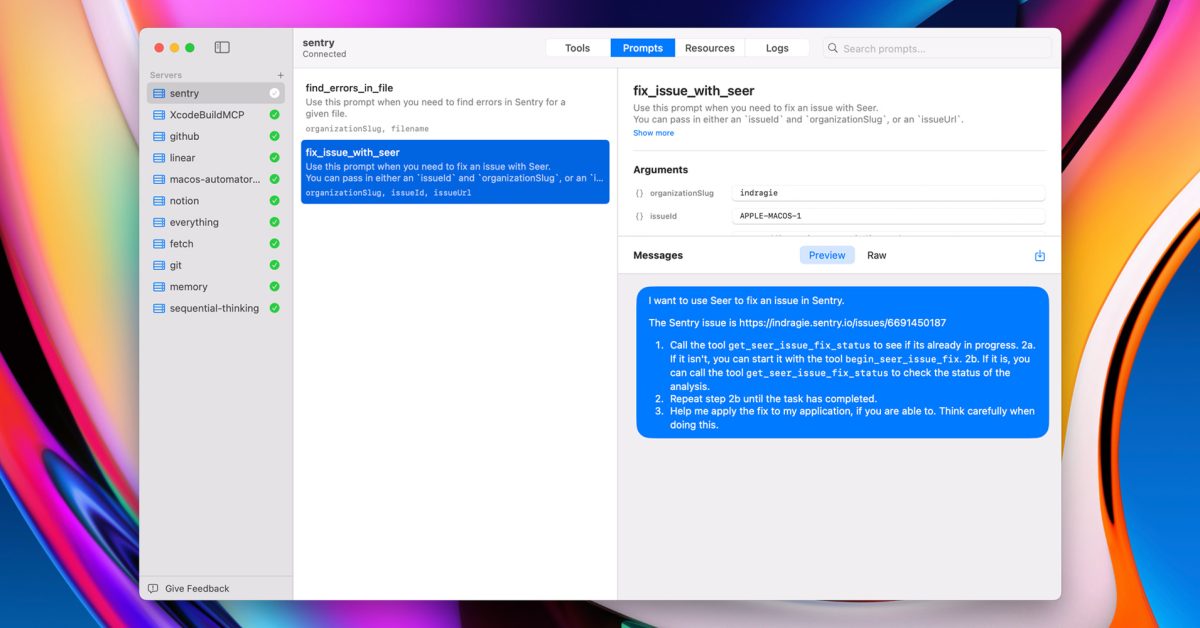
Task: Select the linear server label
Action: (x=183, y=158)
